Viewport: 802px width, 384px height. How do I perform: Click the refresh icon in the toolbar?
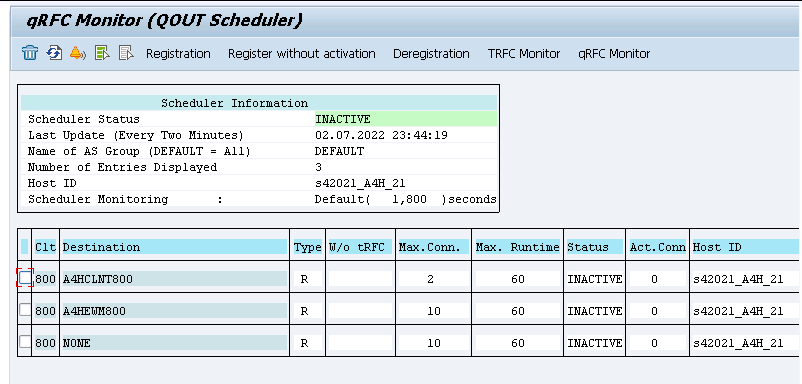click(x=54, y=53)
